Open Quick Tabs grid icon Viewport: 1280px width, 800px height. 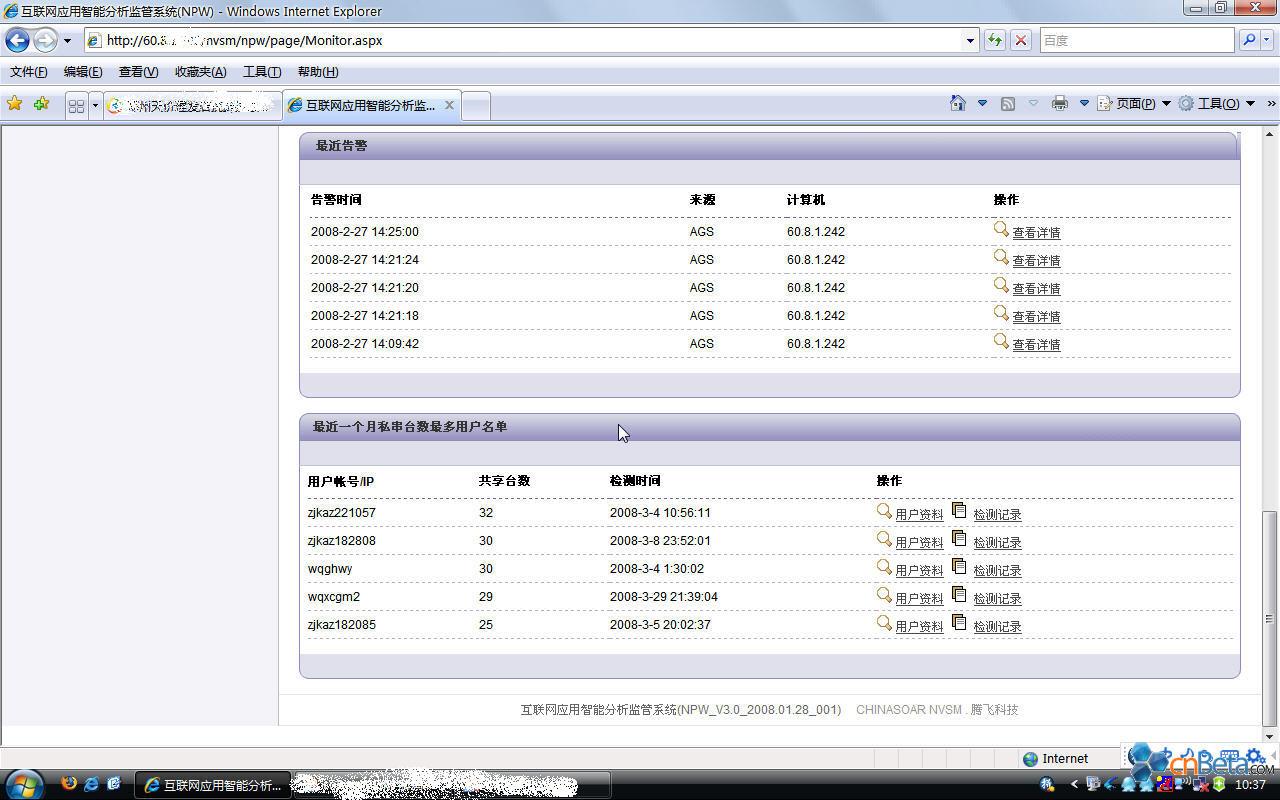point(76,105)
